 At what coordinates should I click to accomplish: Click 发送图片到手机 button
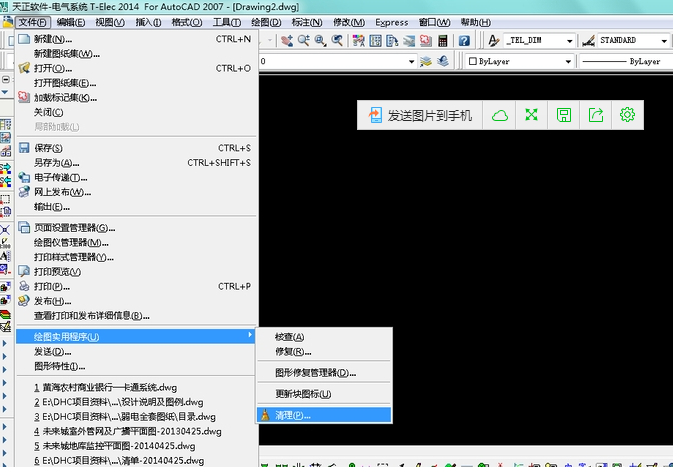point(420,115)
